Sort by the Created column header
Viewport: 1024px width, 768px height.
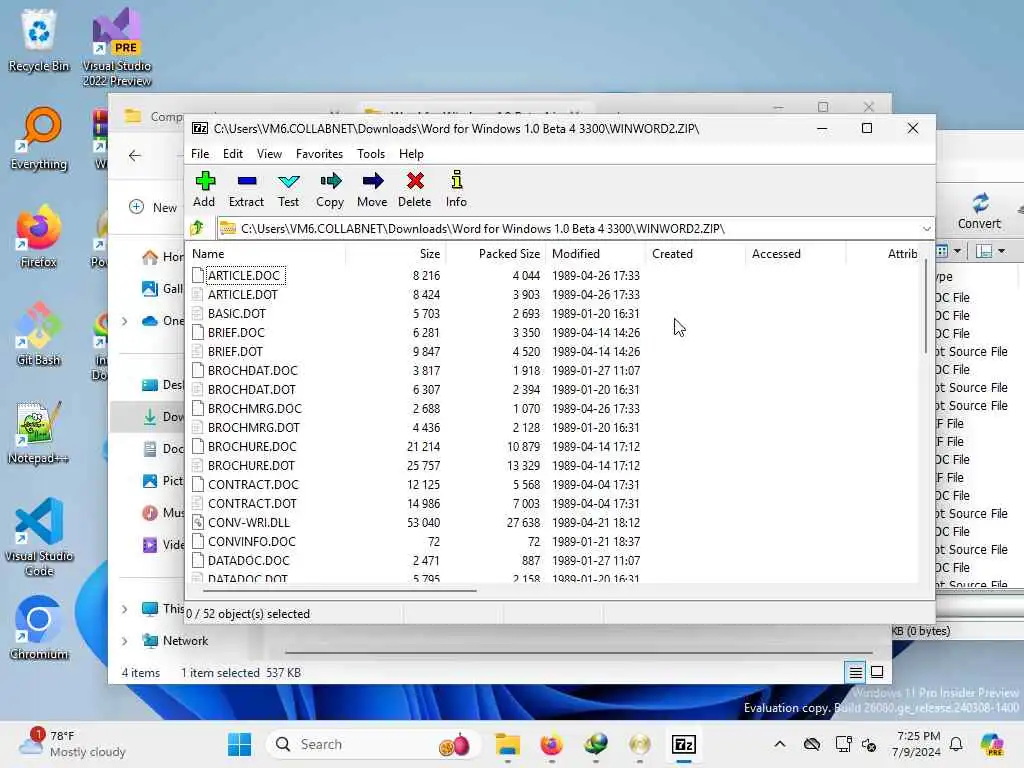[x=696, y=253]
